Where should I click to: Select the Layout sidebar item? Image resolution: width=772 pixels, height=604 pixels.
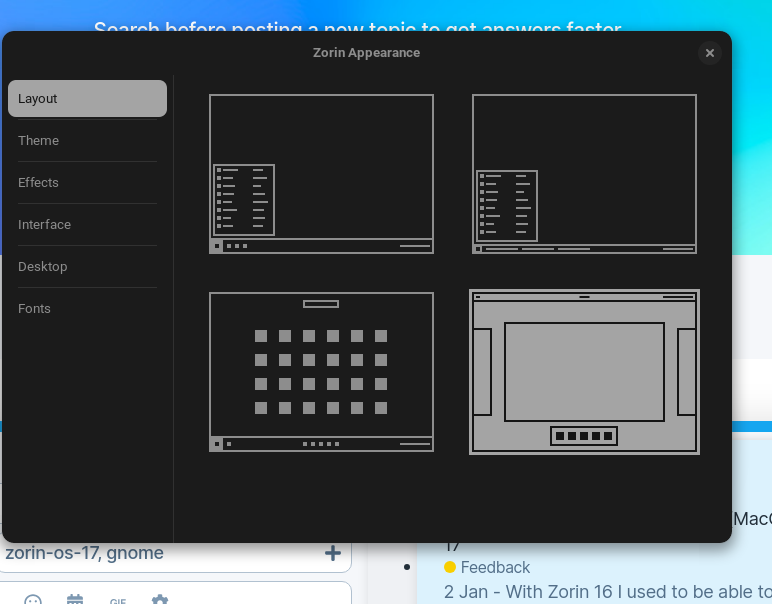(x=88, y=98)
